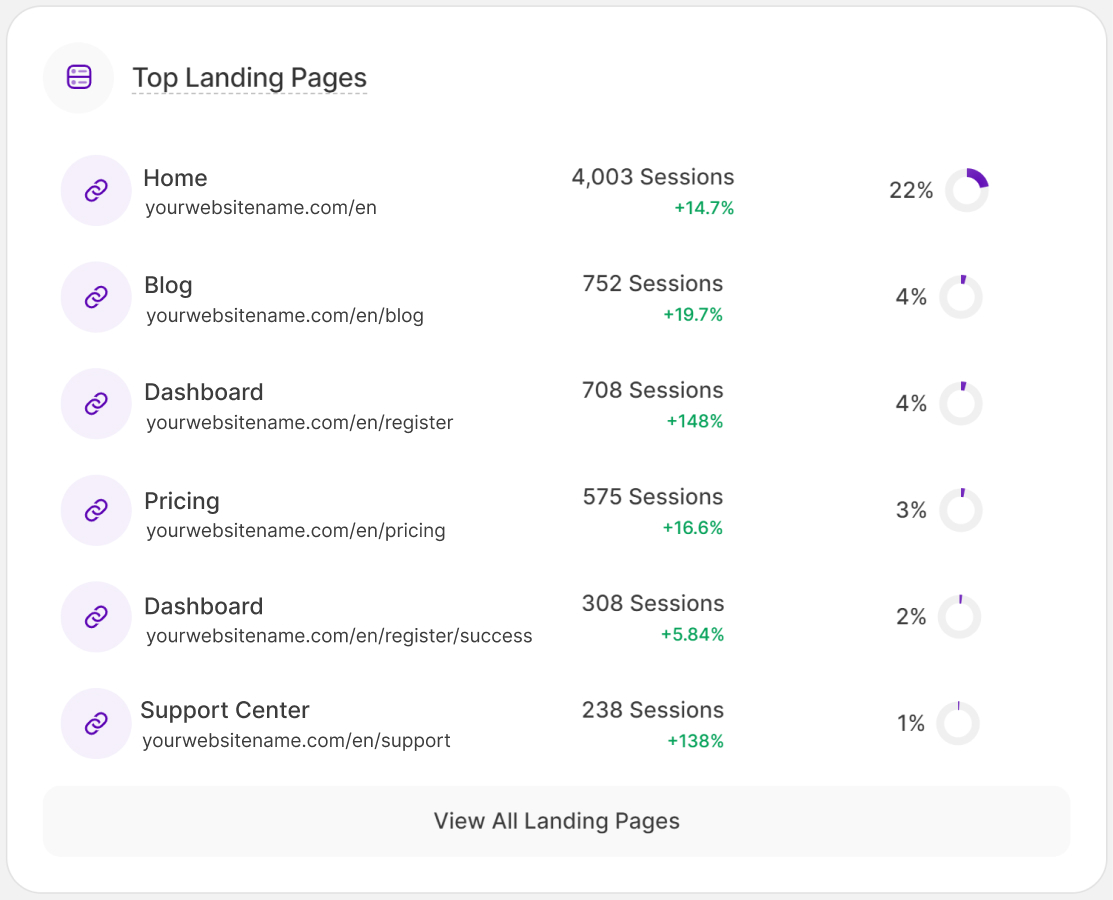Screen dimensions: 1113x900
Task: Click the donut chart in the Blog row
Action: point(961,297)
